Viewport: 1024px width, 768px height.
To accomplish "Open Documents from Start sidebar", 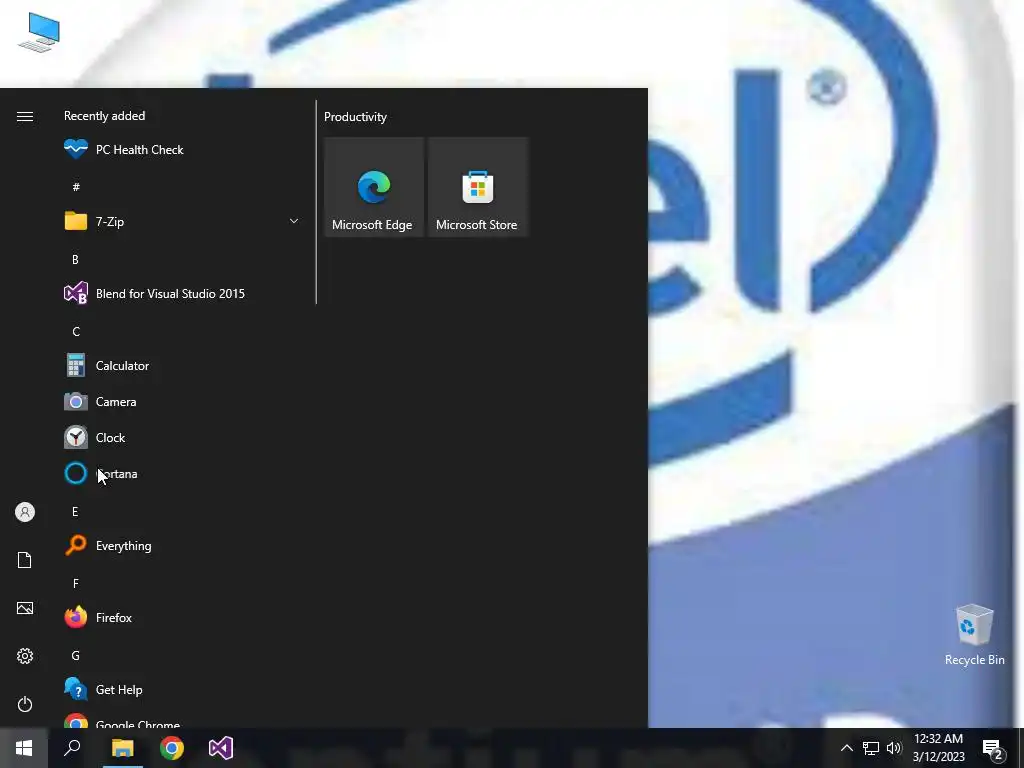I will tap(25, 560).
